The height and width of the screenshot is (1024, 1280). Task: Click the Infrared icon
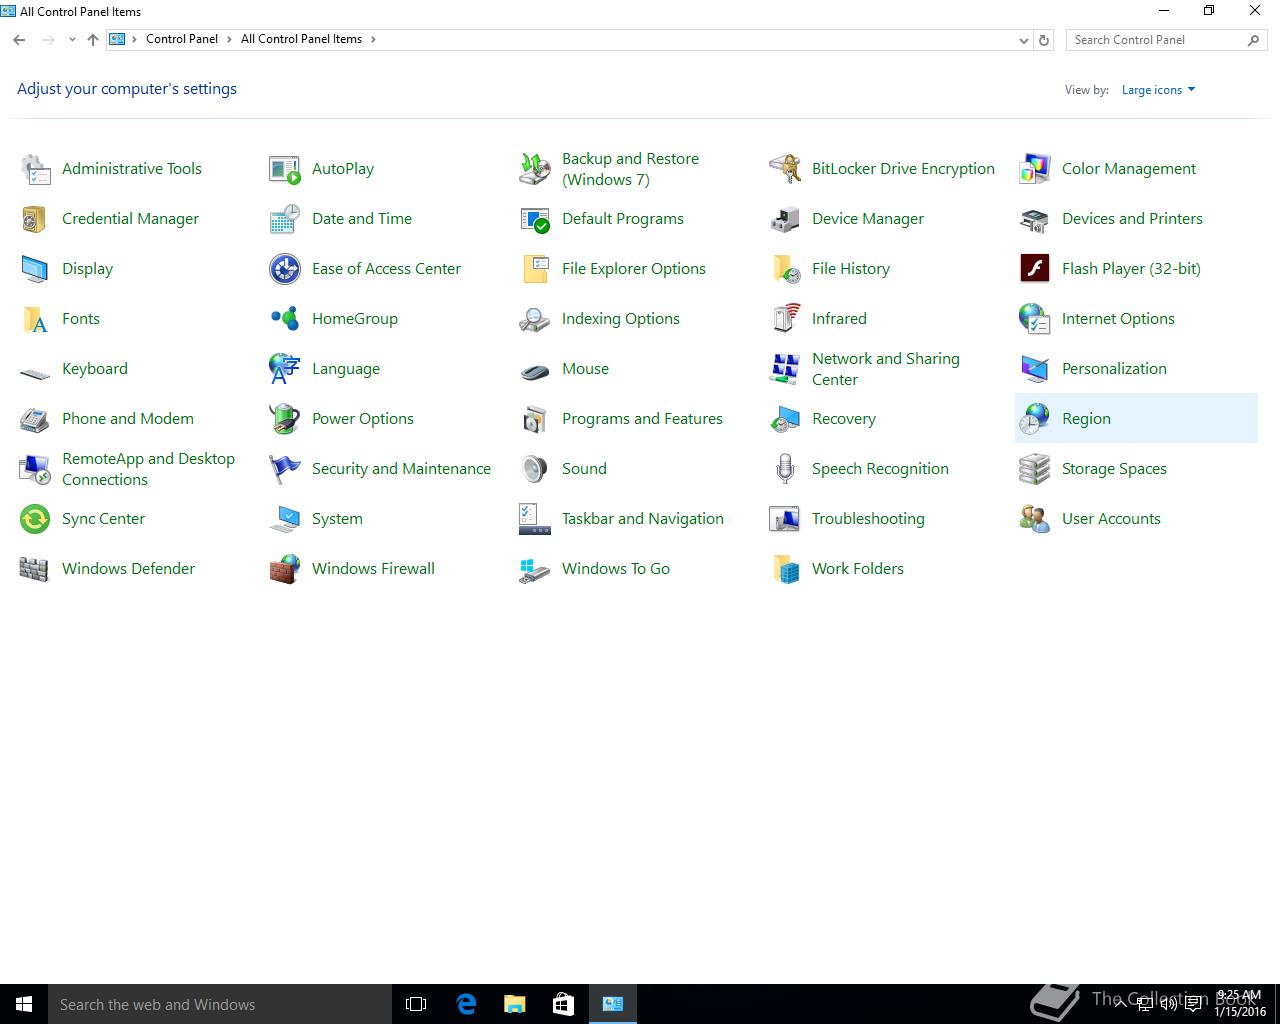(x=785, y=319)
